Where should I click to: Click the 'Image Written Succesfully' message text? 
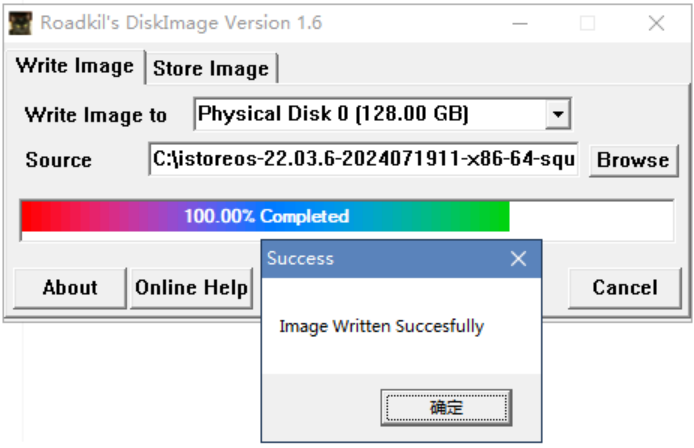(381, 326)
